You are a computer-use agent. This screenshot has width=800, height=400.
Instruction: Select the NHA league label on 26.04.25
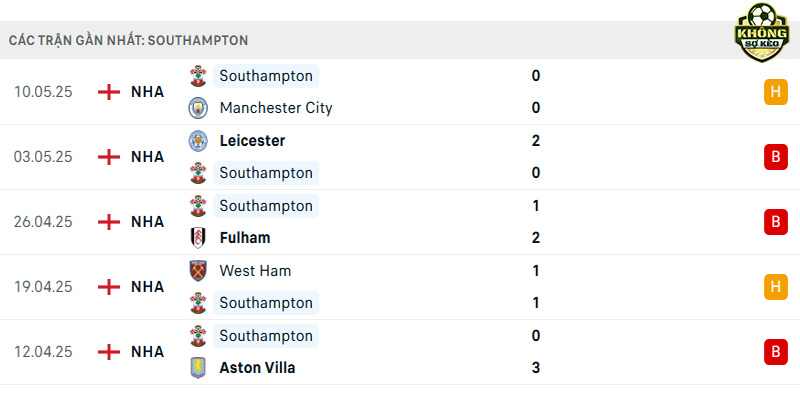147,222
